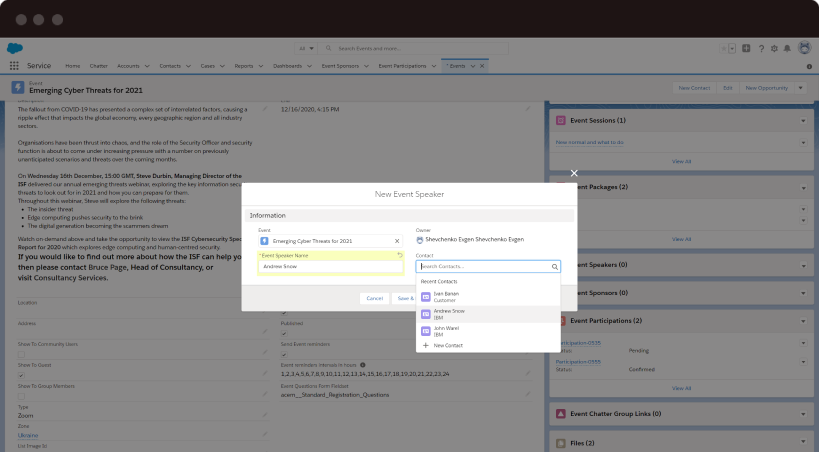Click the Edit record button
The image size is (819, 452).
pos(728,88)
